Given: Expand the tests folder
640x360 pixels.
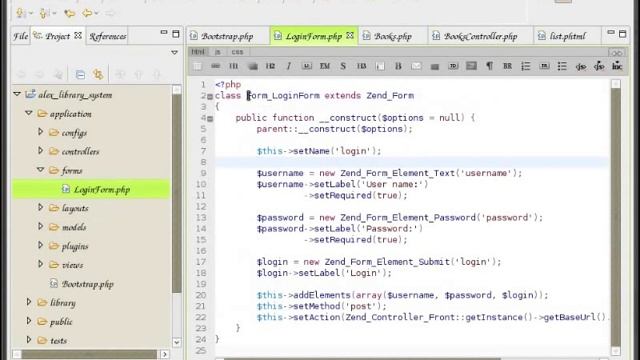Looking at the screenshot, I should [x=29, y=340].
